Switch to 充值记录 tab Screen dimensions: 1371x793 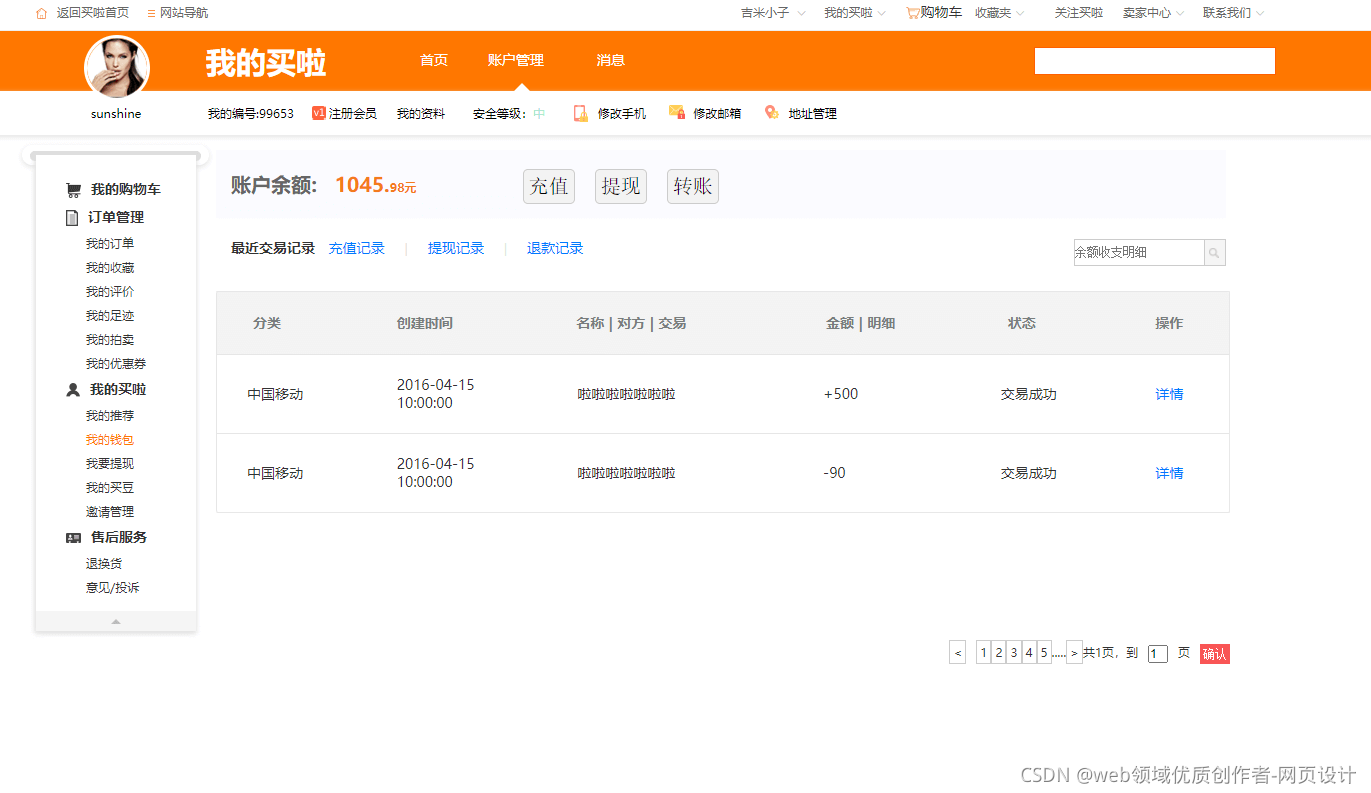tap(357, 248)
